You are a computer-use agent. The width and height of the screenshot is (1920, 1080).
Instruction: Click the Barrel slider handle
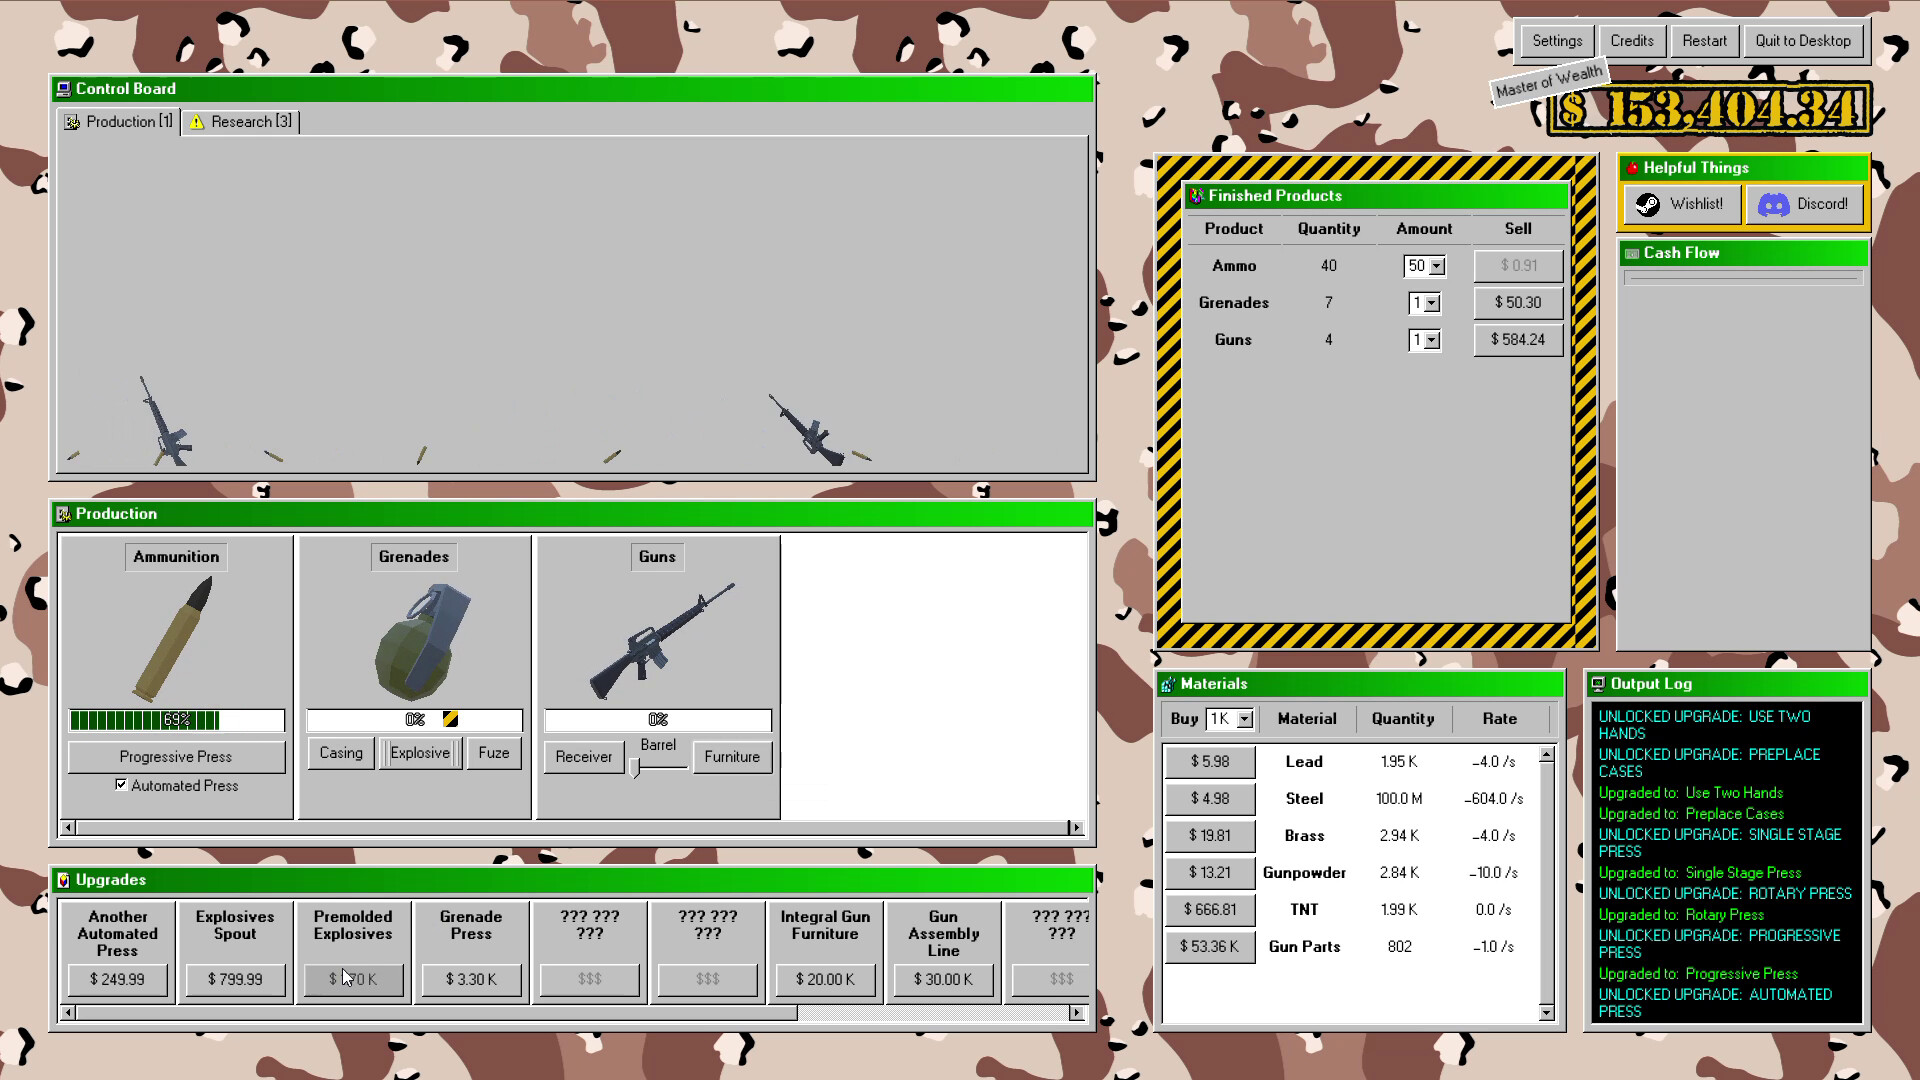pos(635,767)
